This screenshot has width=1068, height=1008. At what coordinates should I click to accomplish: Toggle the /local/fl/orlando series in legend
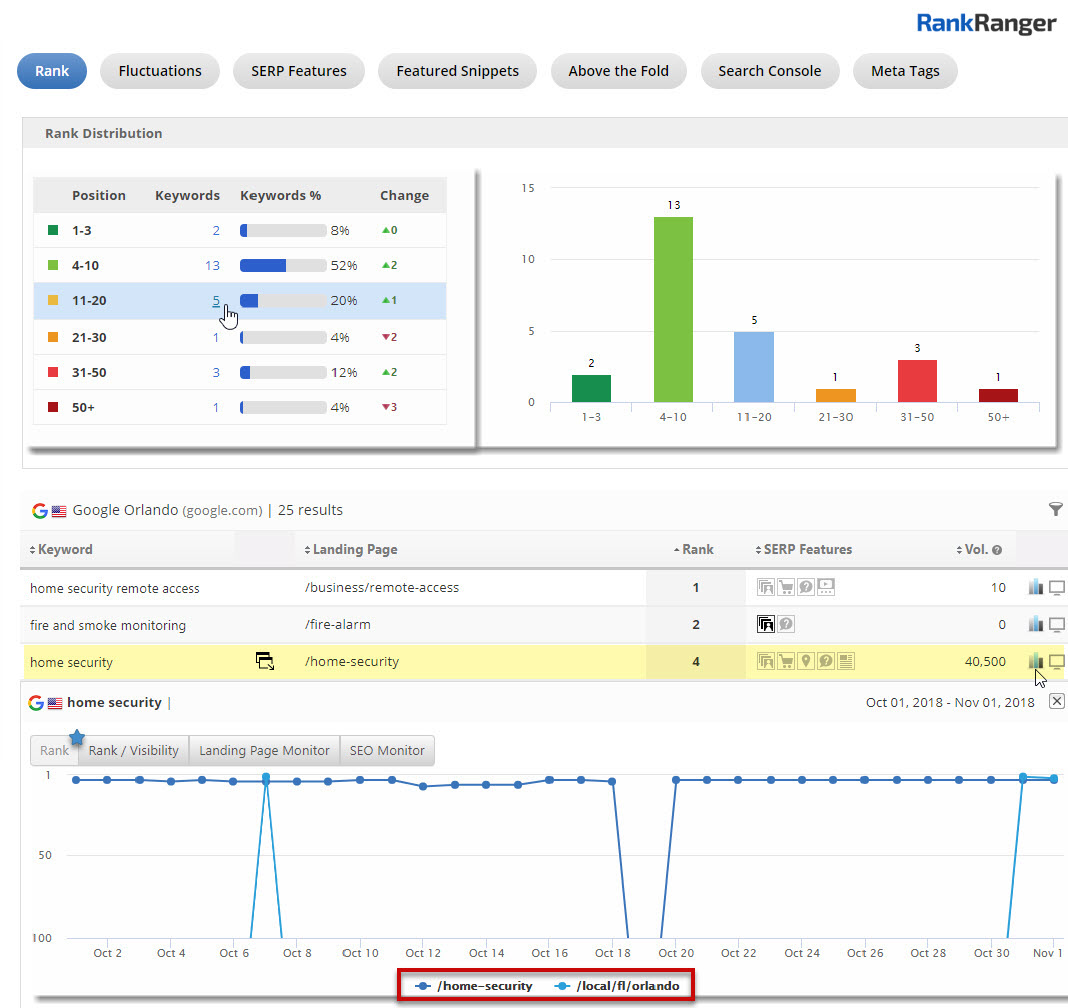[618, 986]
